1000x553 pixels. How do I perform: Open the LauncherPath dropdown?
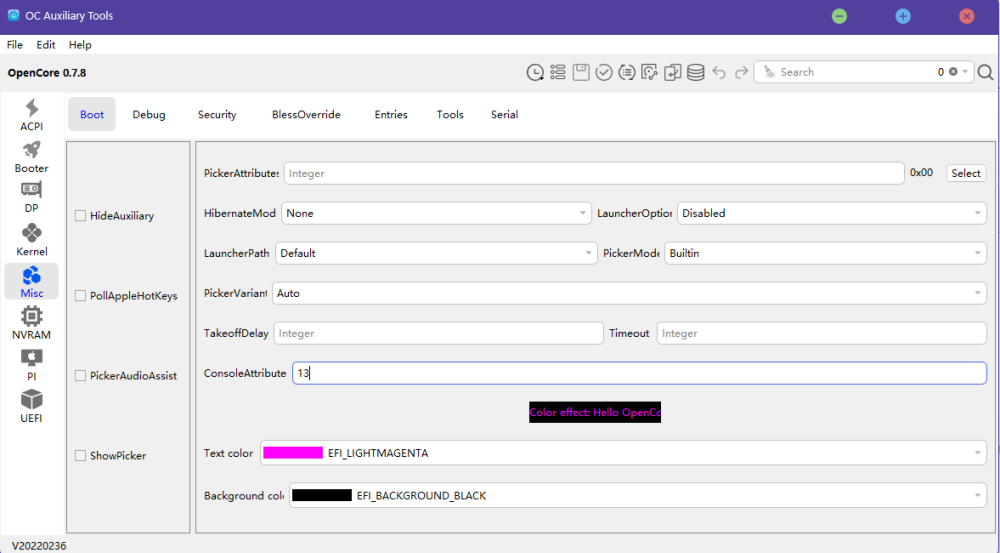click(436, 253)
